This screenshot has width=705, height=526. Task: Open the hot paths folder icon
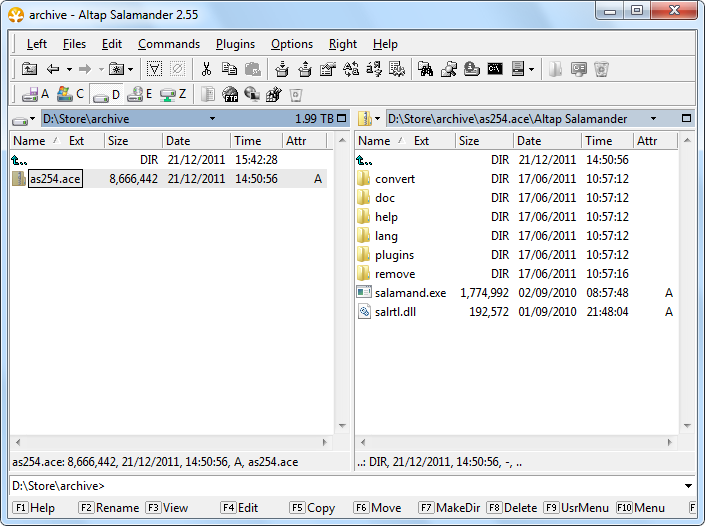click(x=116, y=69)
